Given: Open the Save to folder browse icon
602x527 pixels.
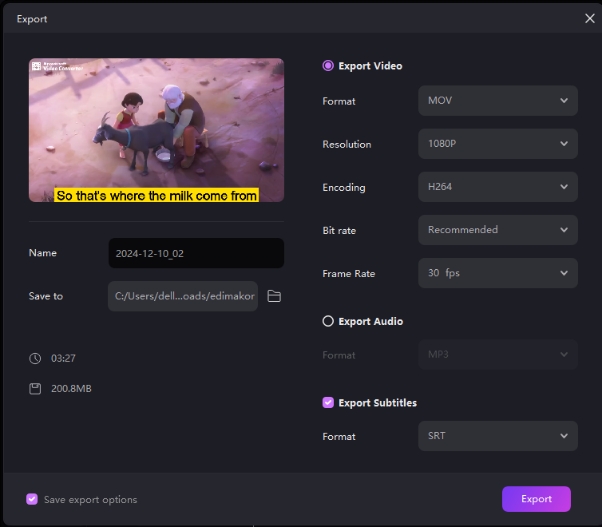Looking at the screenshot, I should (x=274, y=296).
